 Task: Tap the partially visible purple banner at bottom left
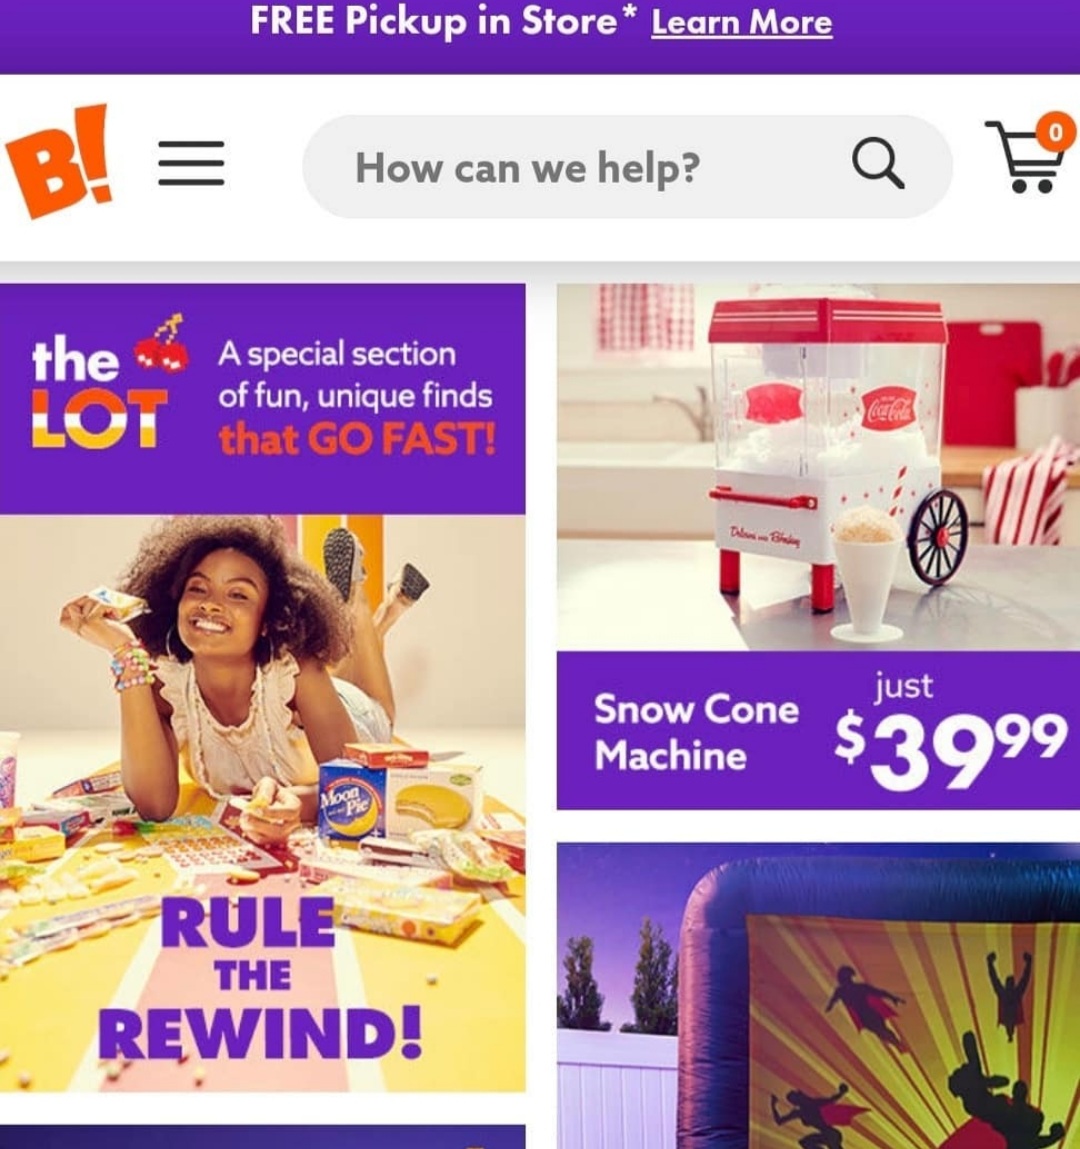pos(262,1137)
